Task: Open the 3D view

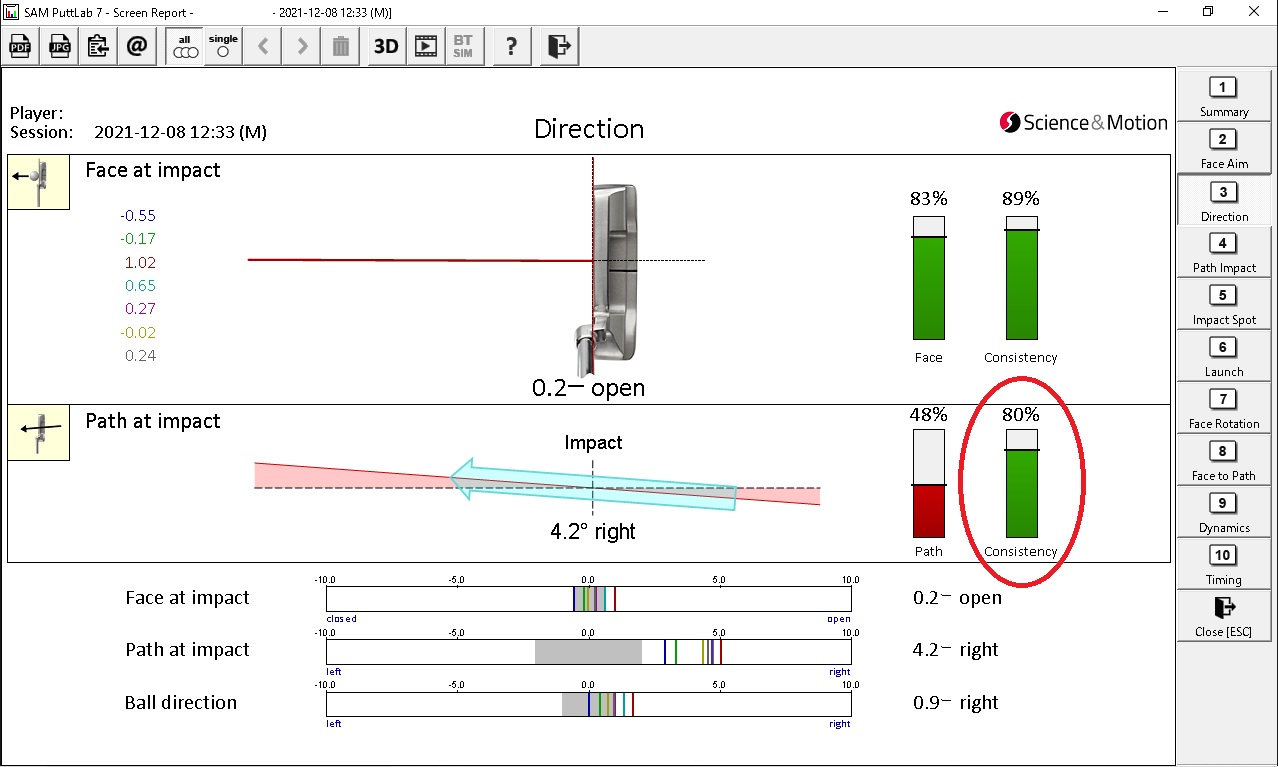Action: click(386, 46)
